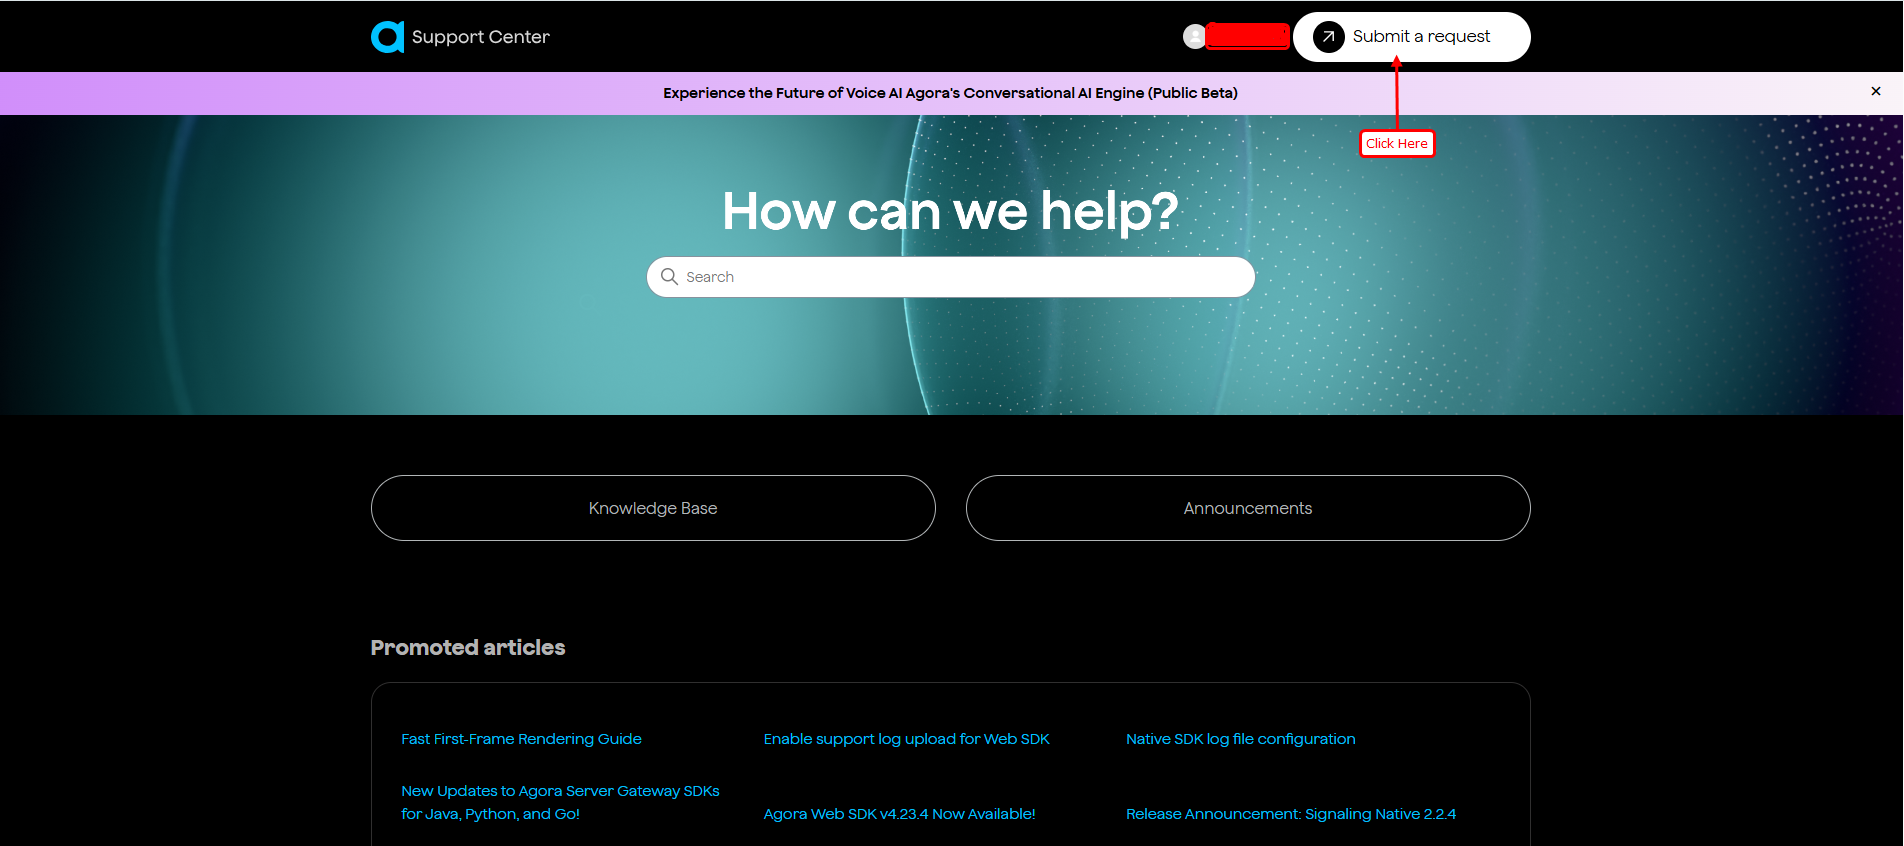Open Native SDK log file configuration article
The image size is (1904, 846).
click(x=1240, y=739)
